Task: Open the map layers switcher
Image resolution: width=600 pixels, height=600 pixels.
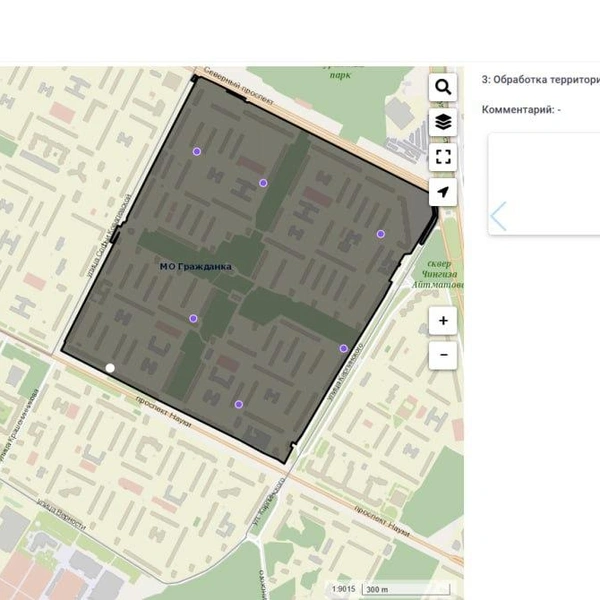Action: coord(443,122)
